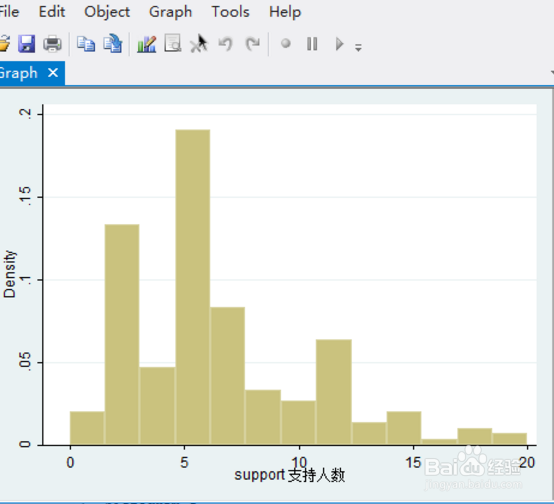Click the tallest histogram bar near 5
554x504 pixels.
(193, 287)
